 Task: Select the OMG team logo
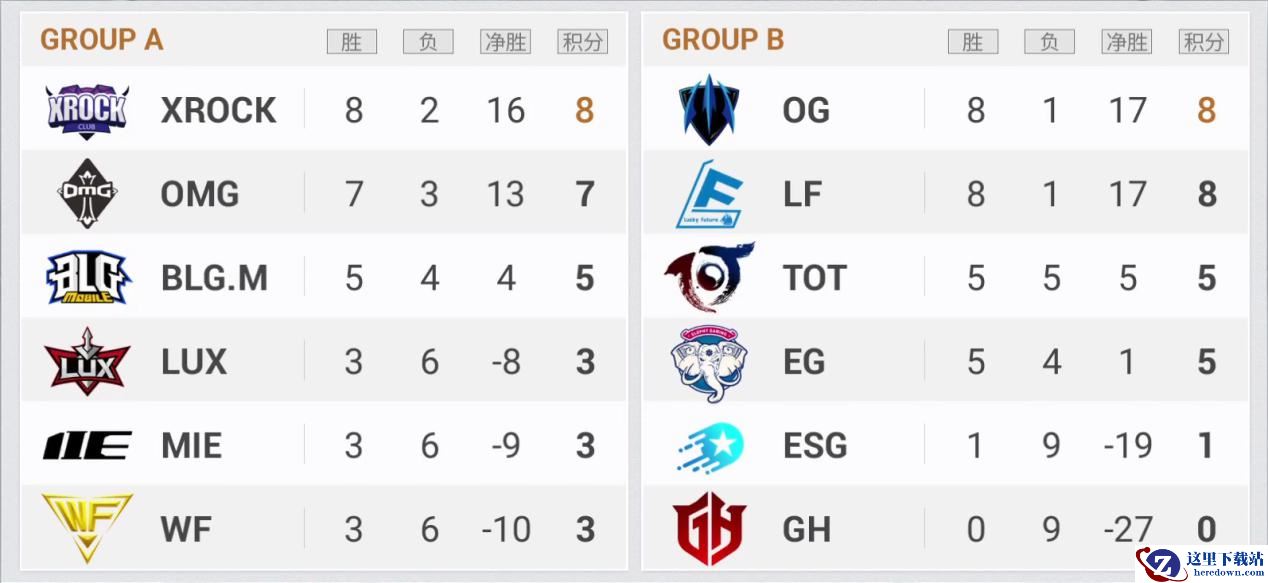87,193
